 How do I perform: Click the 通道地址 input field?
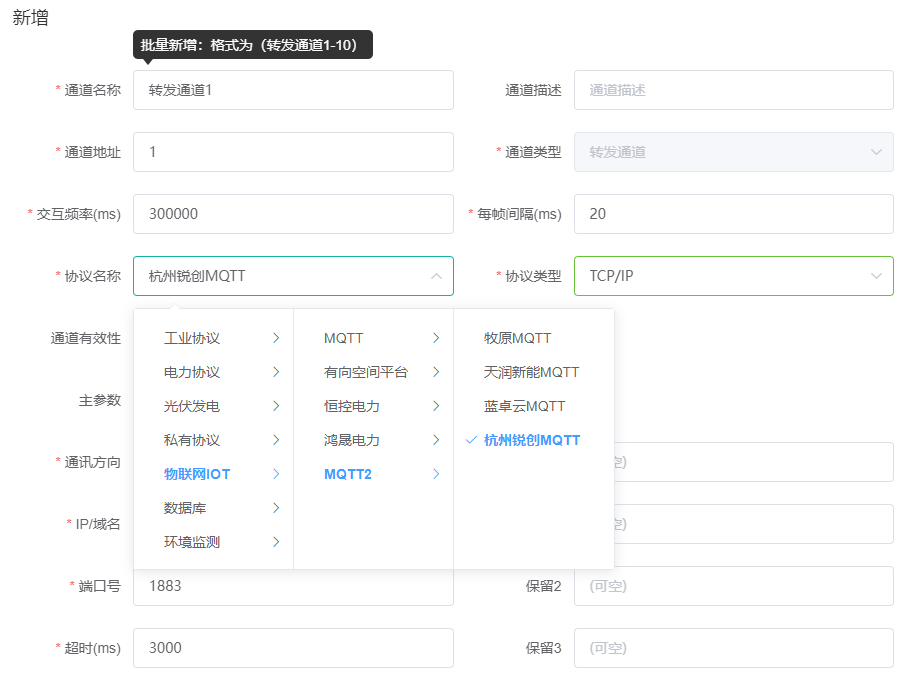pos(293,152)
